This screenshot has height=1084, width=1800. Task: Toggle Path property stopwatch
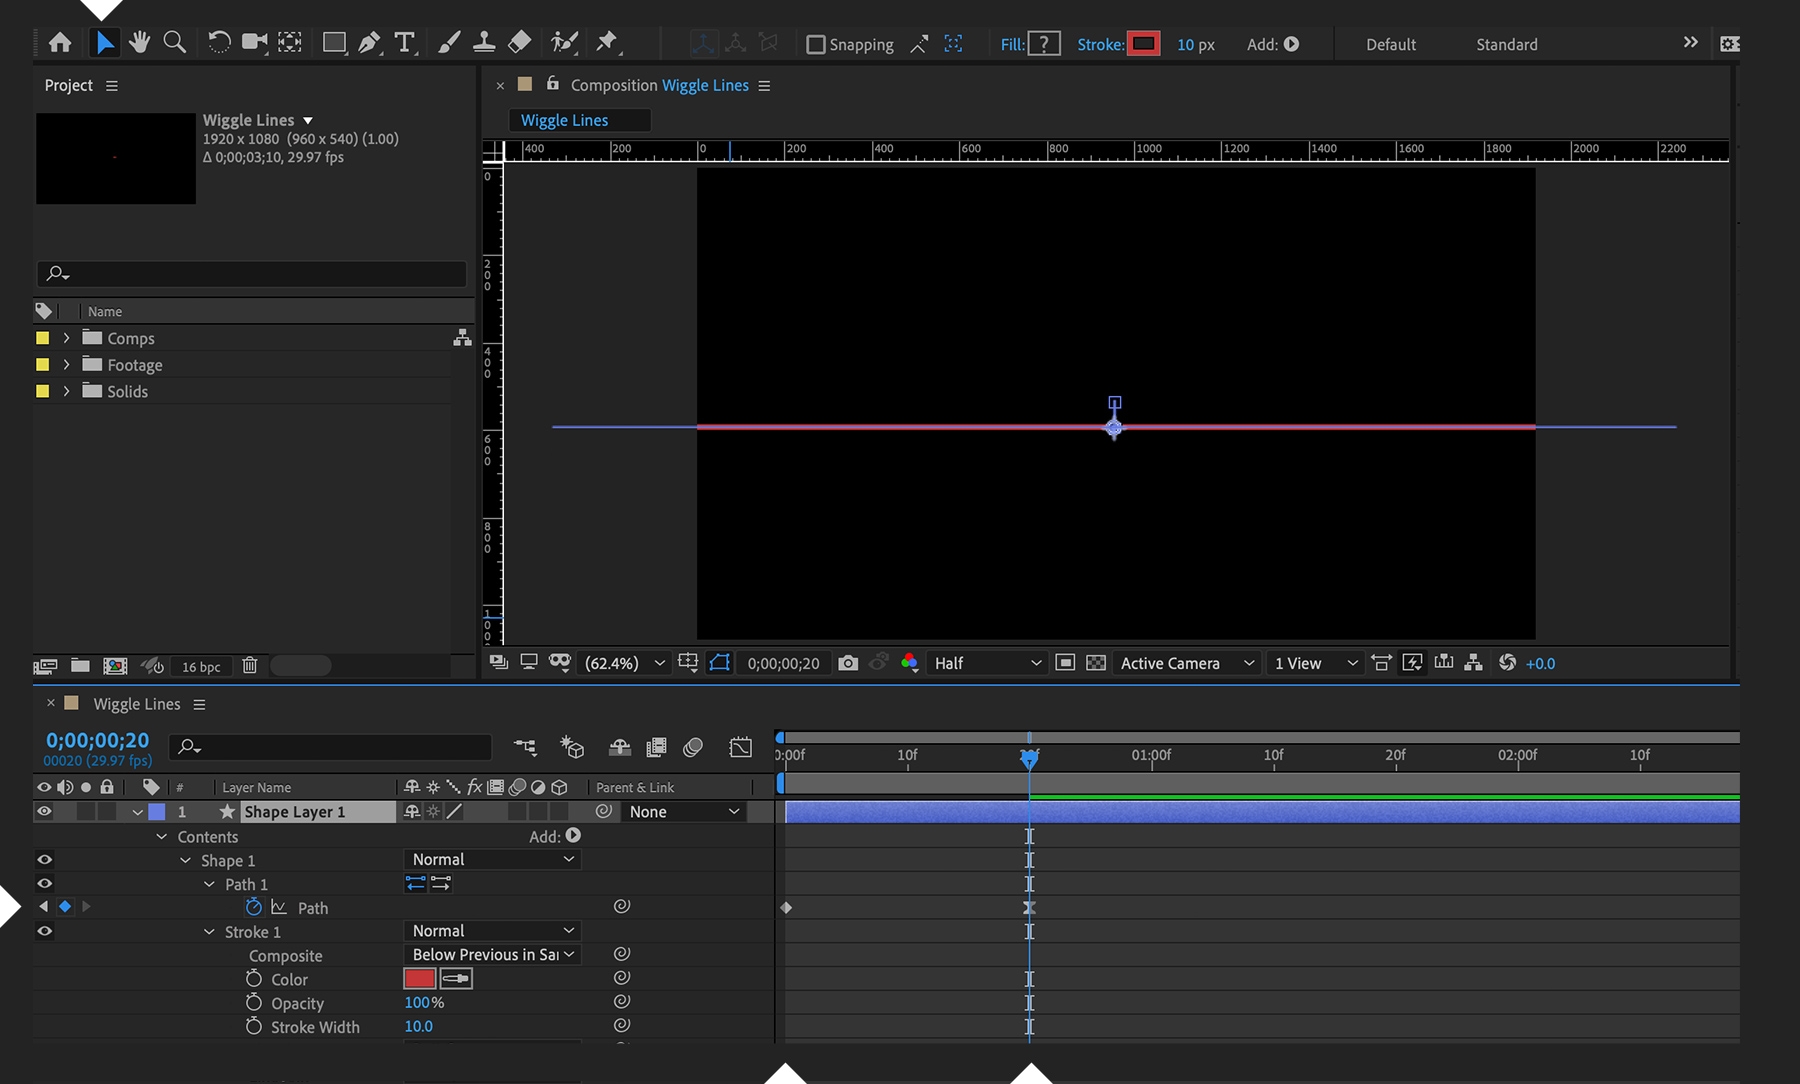tap(254, 907)
